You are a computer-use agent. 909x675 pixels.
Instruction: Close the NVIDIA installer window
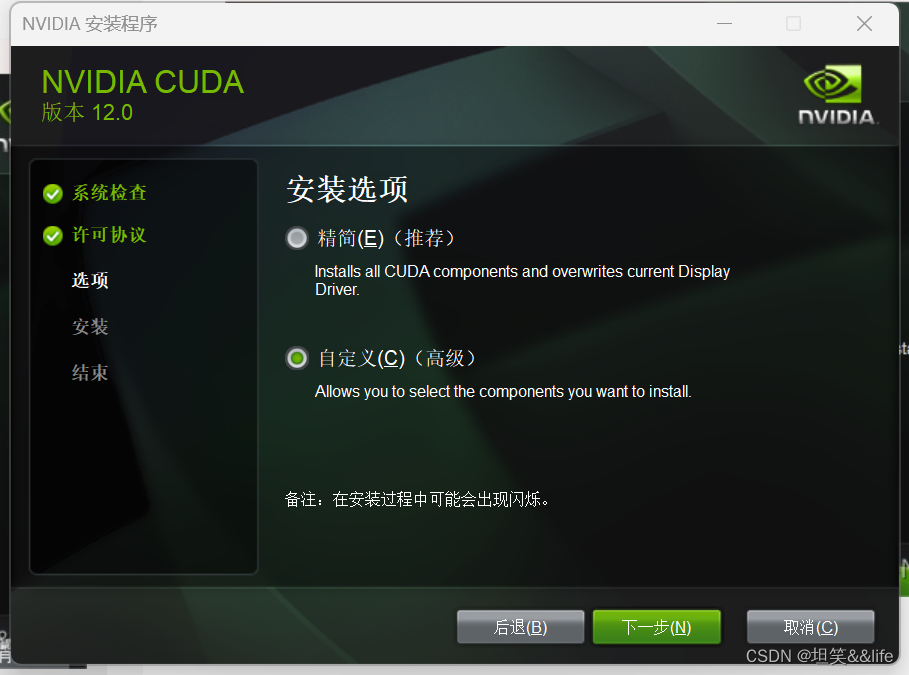tap(864, 24)
